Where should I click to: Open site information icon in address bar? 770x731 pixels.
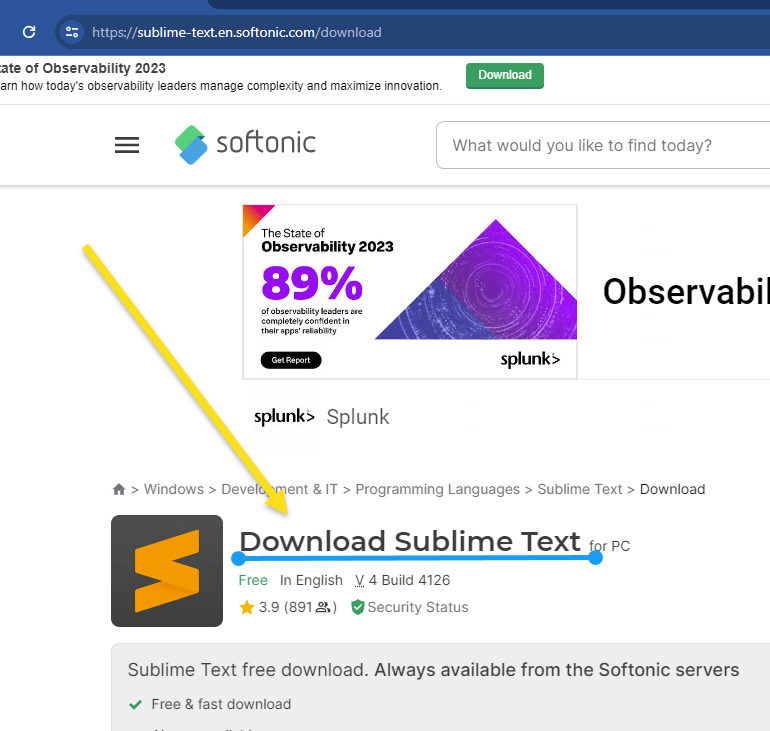coord(72,32)
